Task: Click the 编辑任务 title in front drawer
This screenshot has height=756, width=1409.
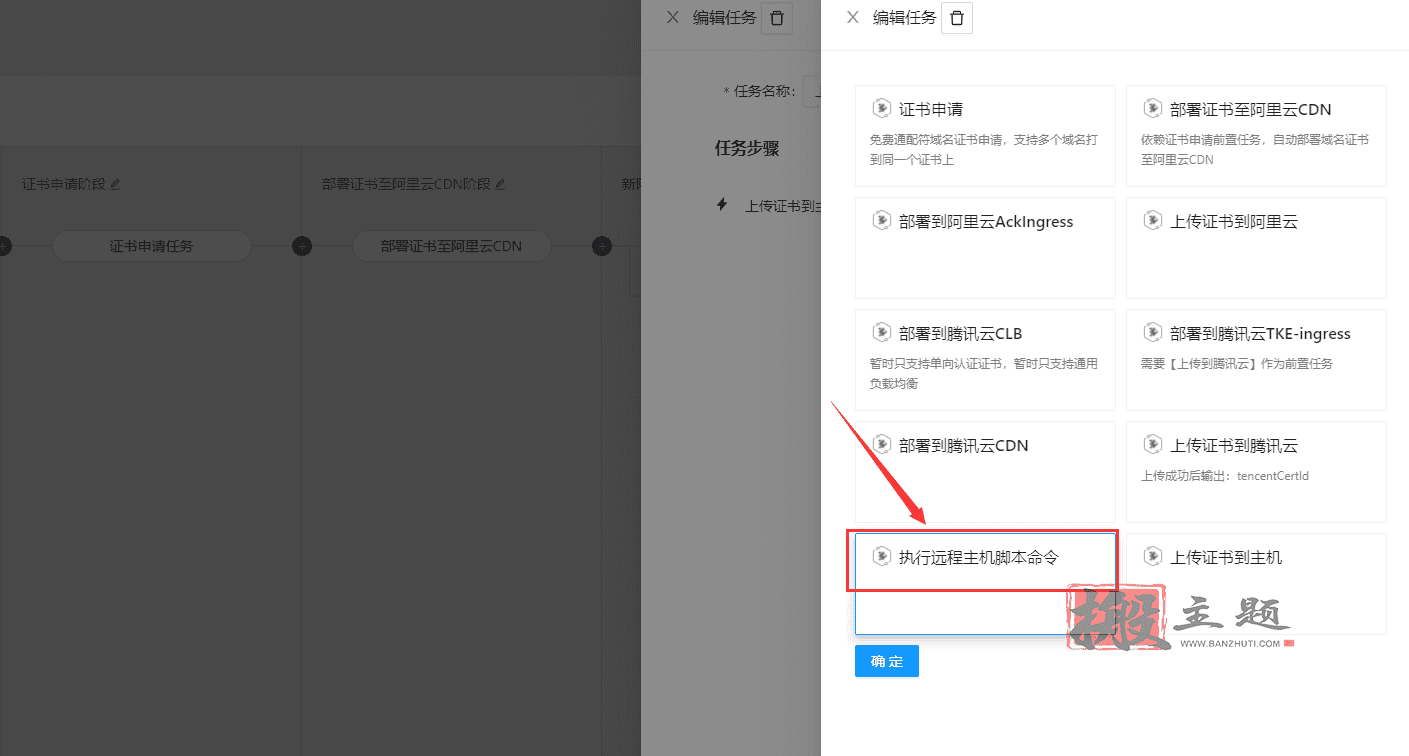Action: 905,17
